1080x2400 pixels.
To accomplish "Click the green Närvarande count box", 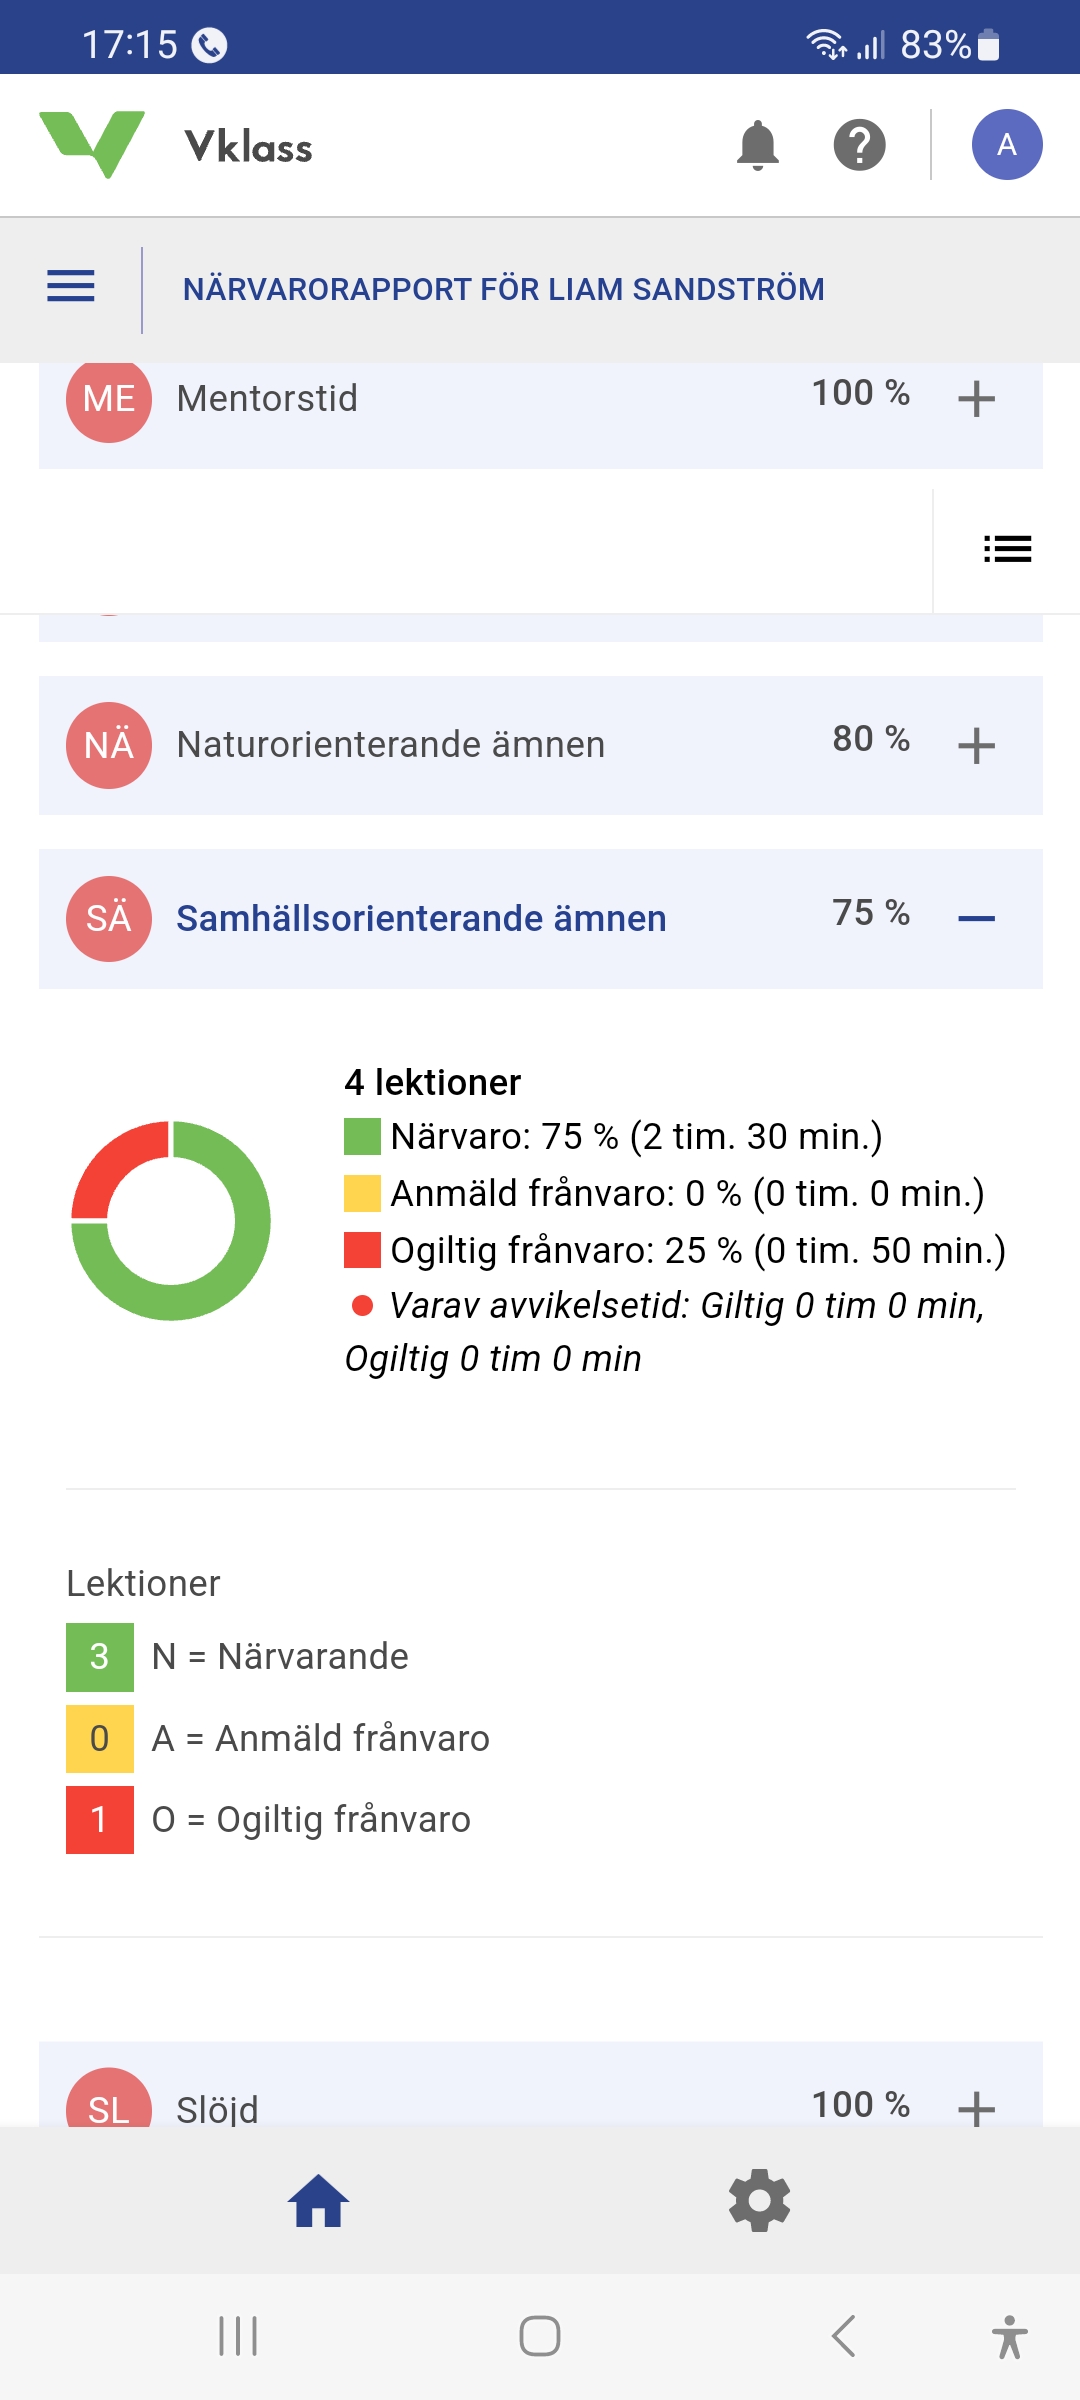I will pyautogui.click(x=100, y=1657).
